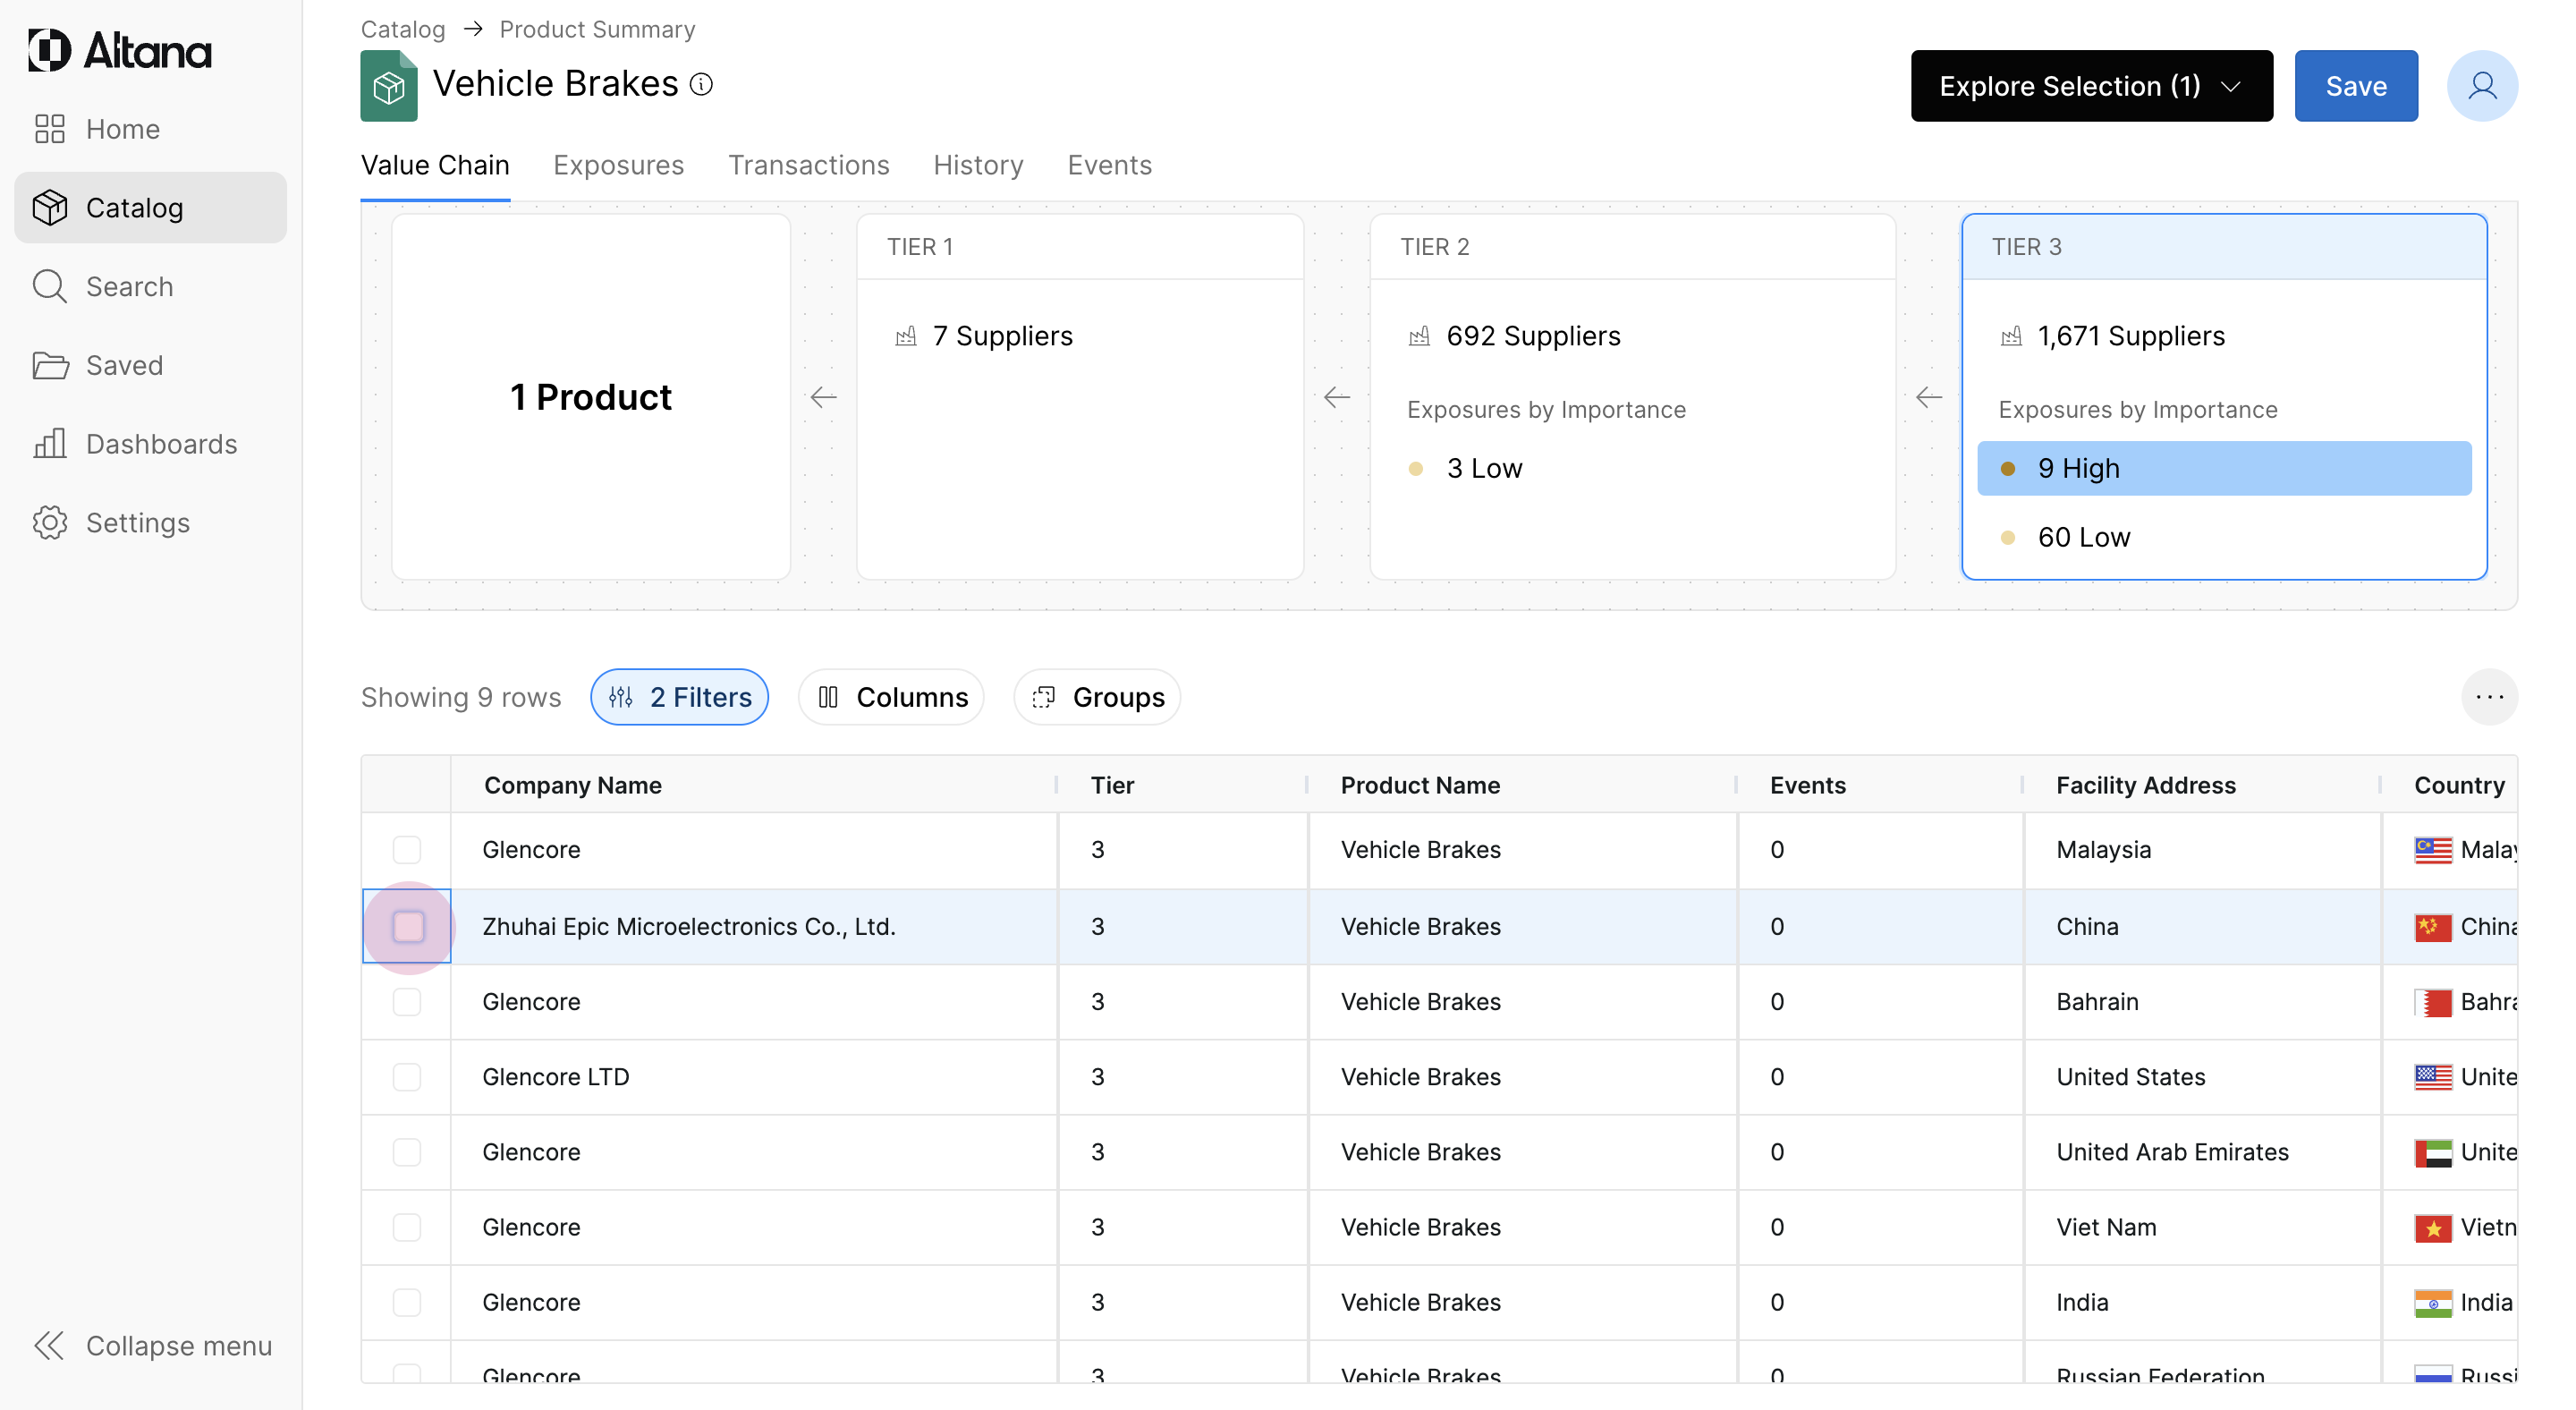Switch to the Transactions tab
Viewport: 2576px width, 1410px height.
tap(808, 165)
